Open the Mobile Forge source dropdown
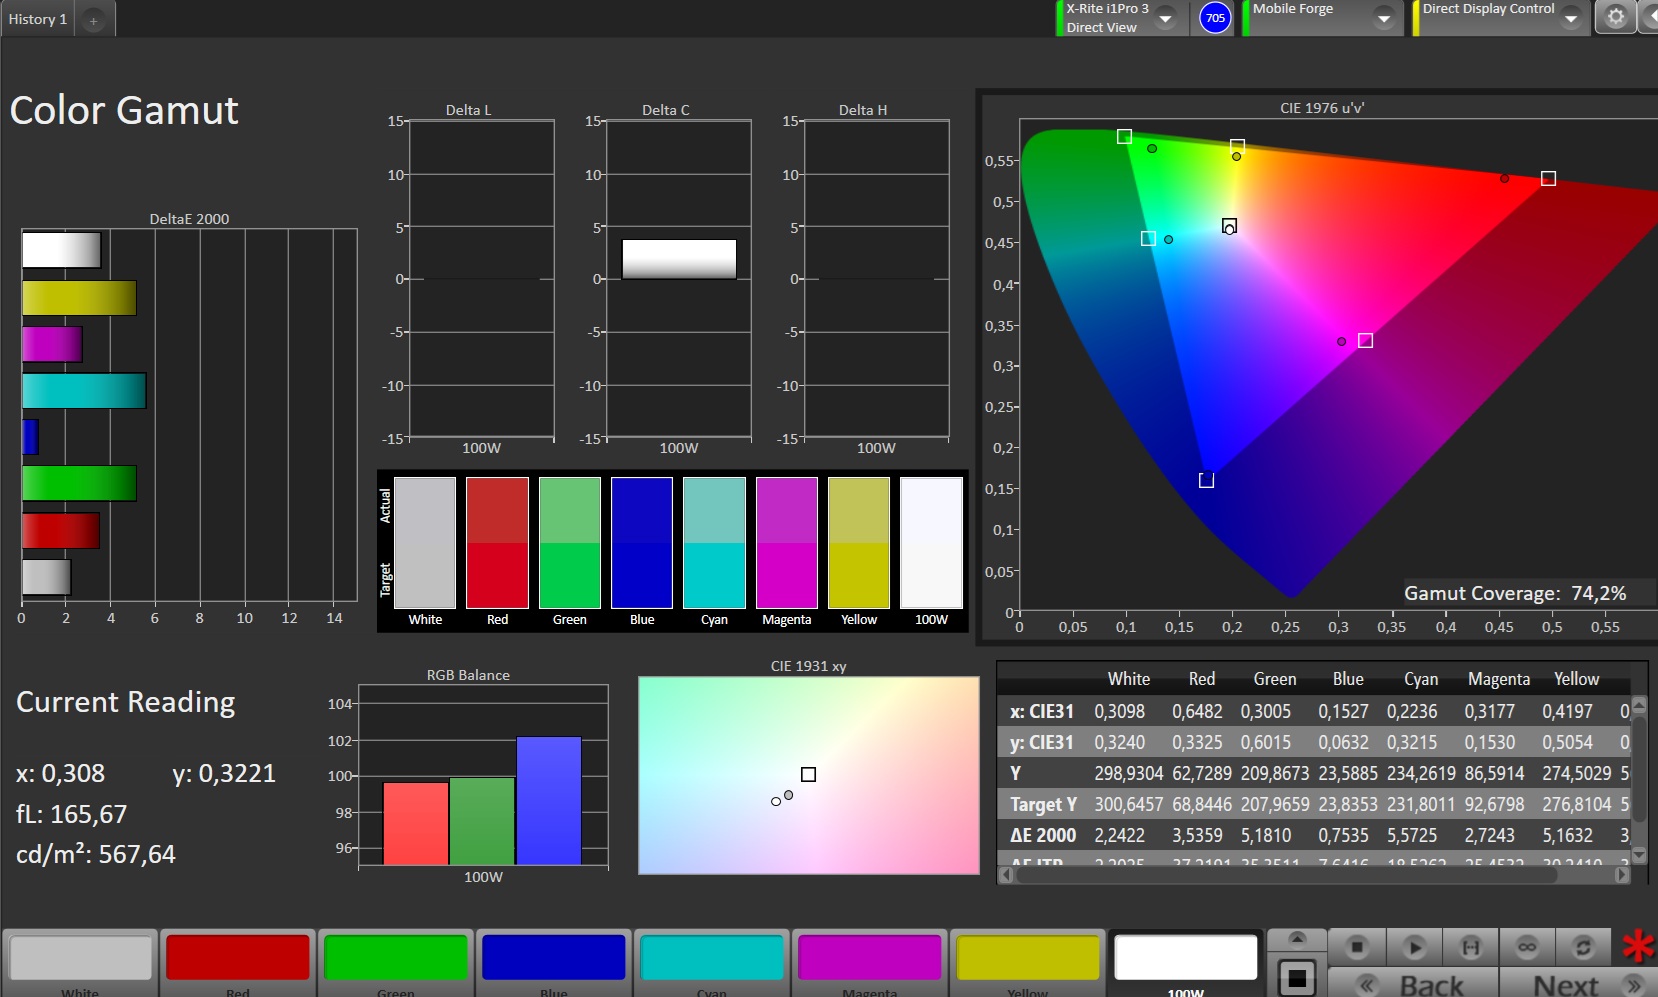The width and height of the screenshot is (1658, 997). (1384, 19)
